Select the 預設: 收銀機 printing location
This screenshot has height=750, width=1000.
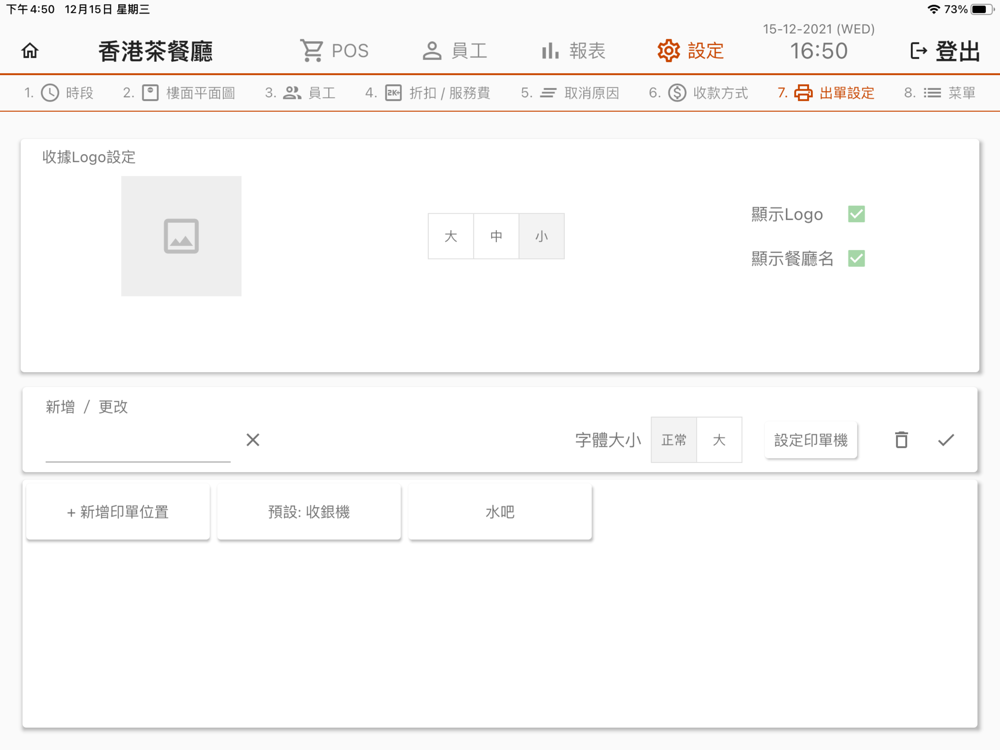click(309, 512)
